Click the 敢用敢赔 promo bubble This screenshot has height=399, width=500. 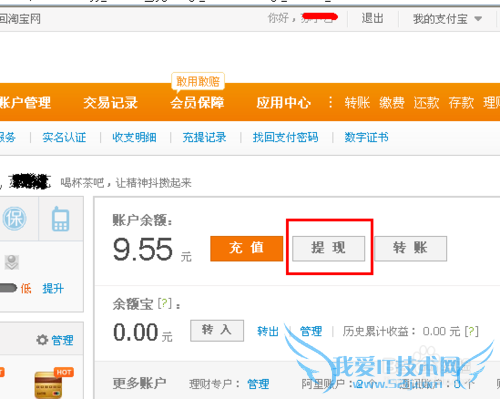click(198, 81)
